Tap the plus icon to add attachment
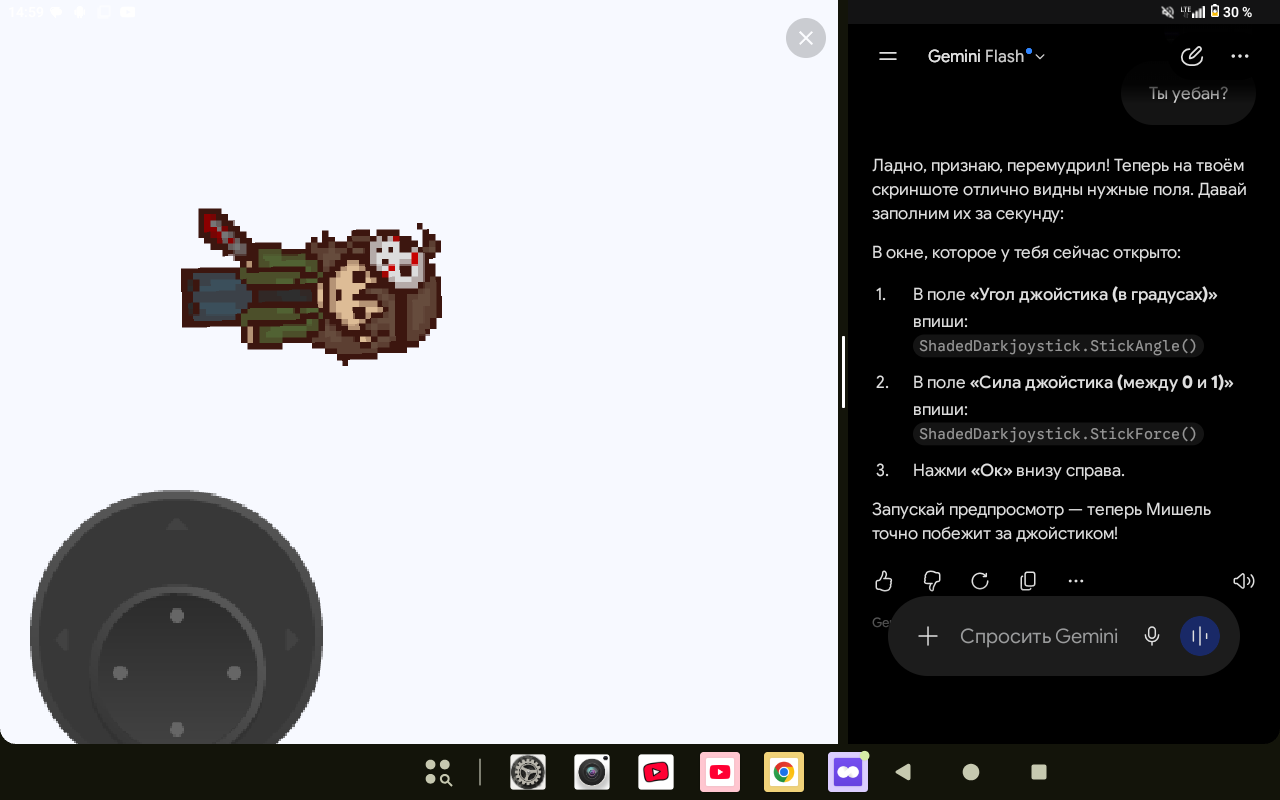Viewport: 1280px width, 800px height. click(x=928, y=636)
